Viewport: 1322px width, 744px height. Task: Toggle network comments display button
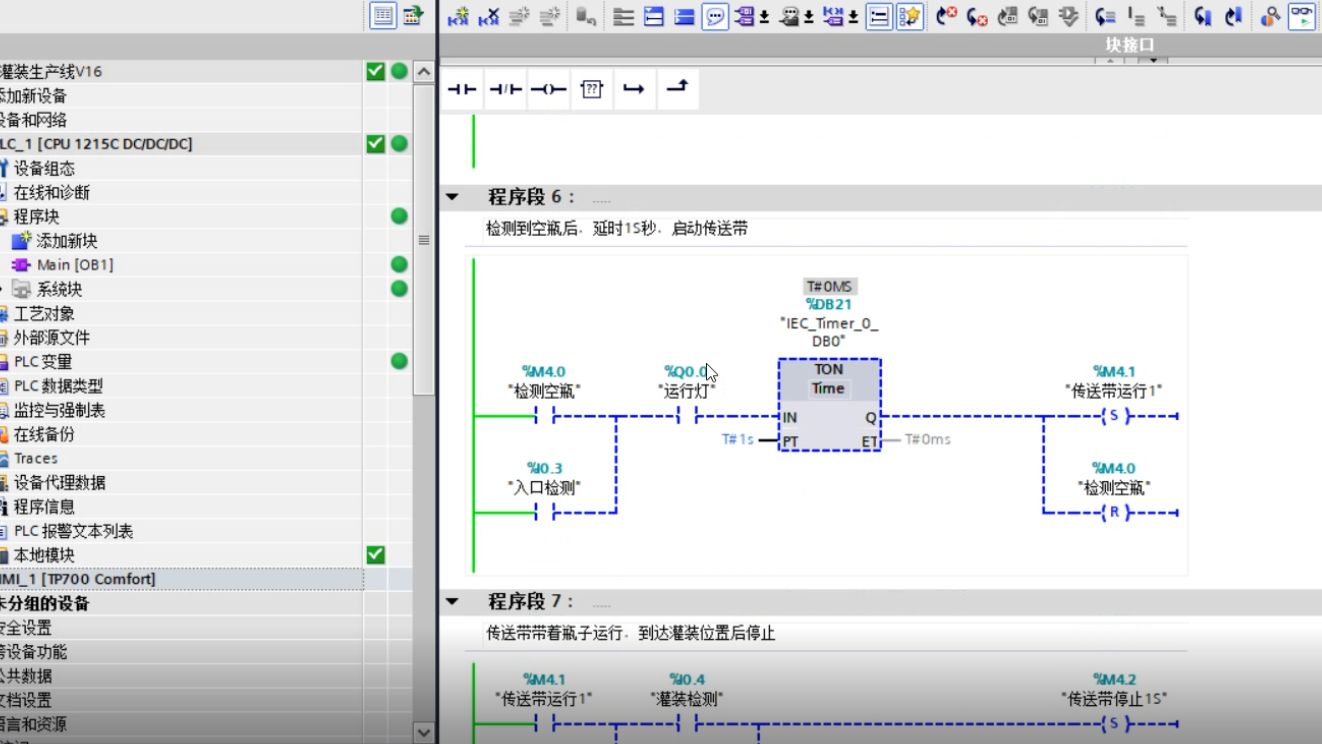tap(879, 16)
